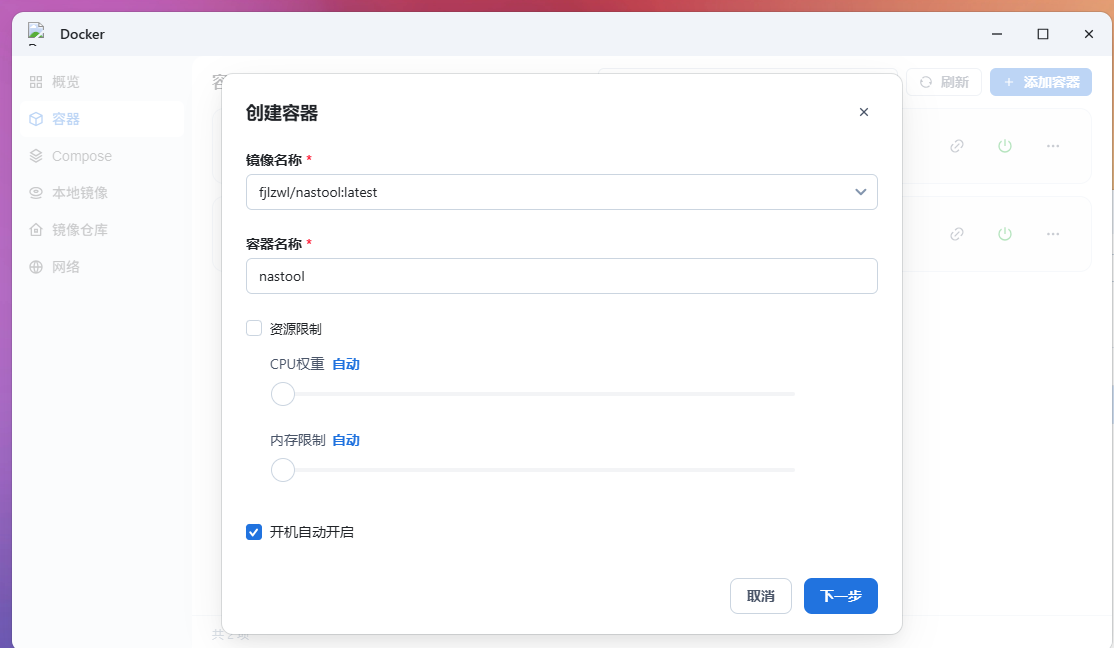Viewport: 1114px width, 648px height.
Task: Click the 镜像仓库 house icon
Action: click(x=36, y=230)
